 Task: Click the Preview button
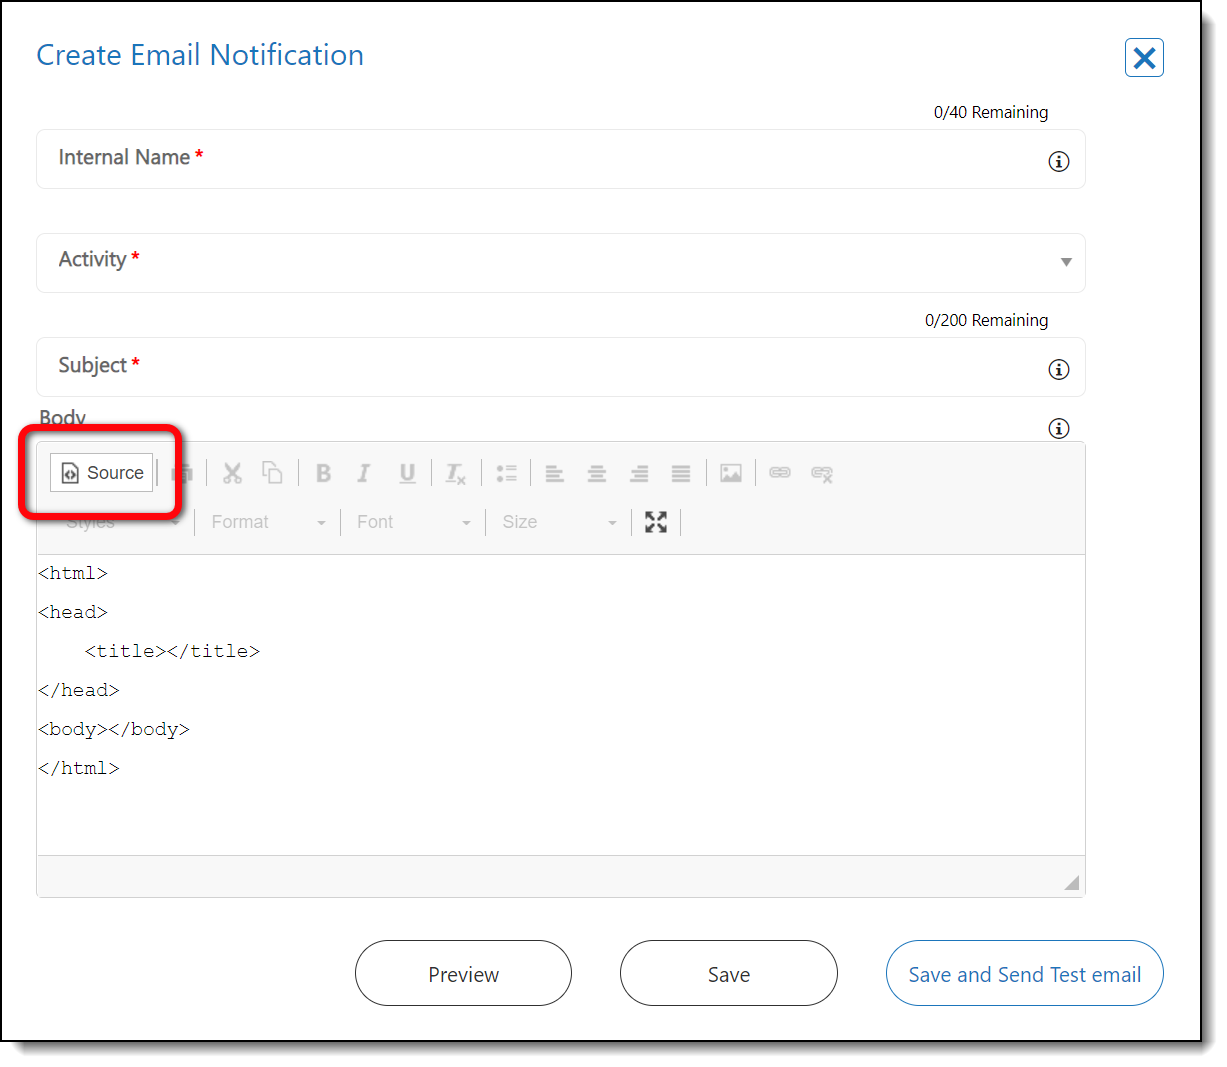(x=463, y=974)
